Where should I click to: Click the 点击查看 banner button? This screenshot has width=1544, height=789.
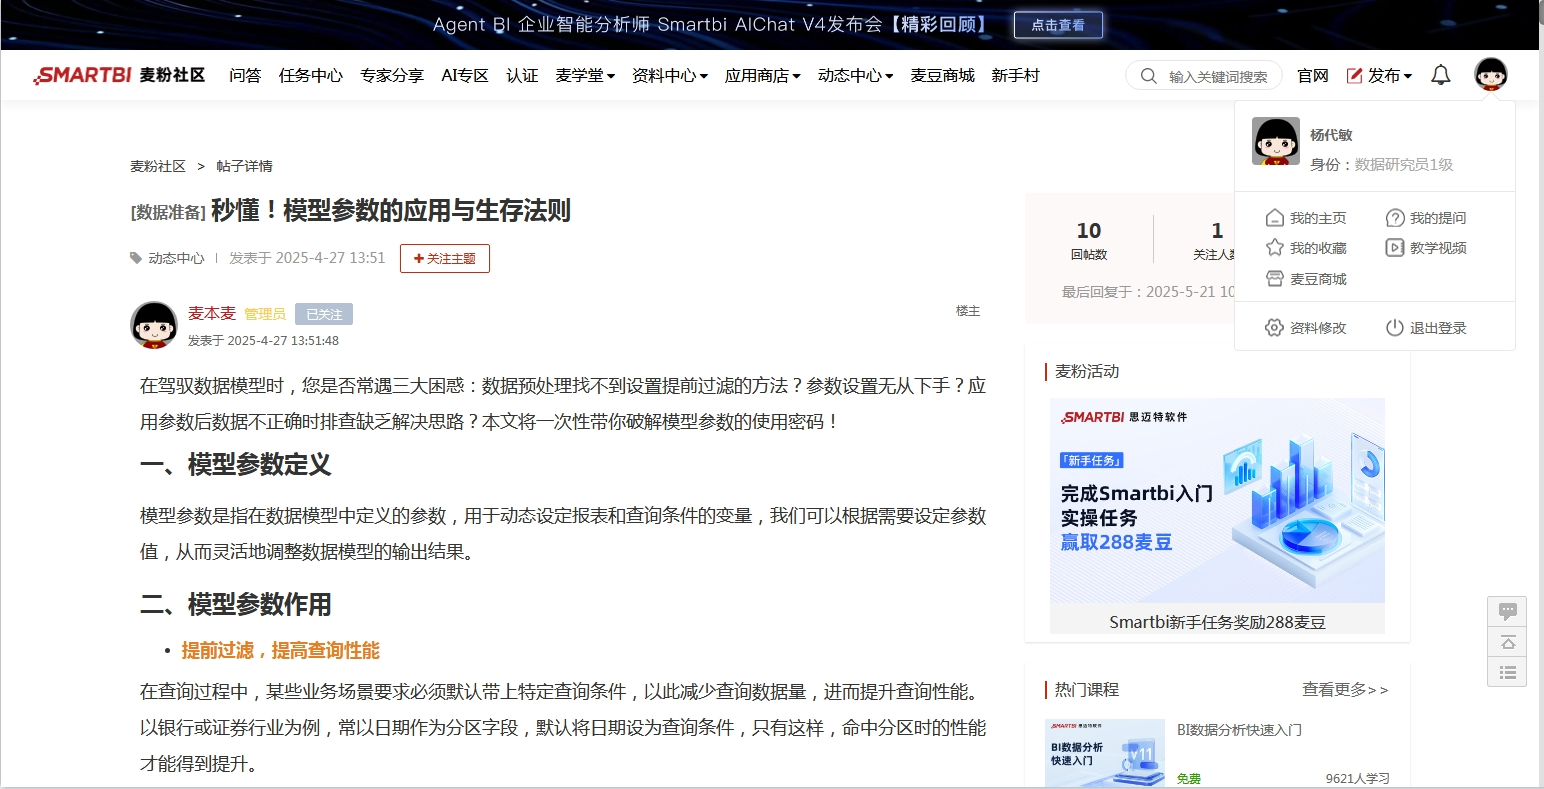pyautogui.click(x=1058, y=25)
